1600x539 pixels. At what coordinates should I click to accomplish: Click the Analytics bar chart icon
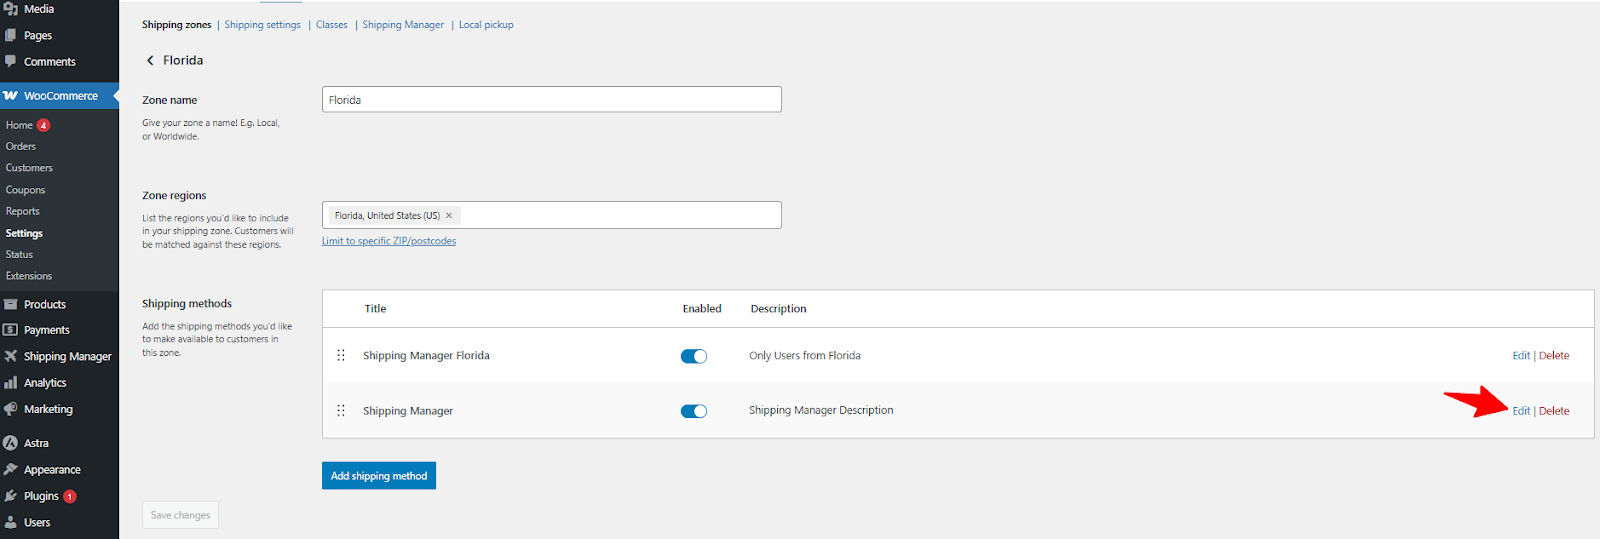pos(11,383)
